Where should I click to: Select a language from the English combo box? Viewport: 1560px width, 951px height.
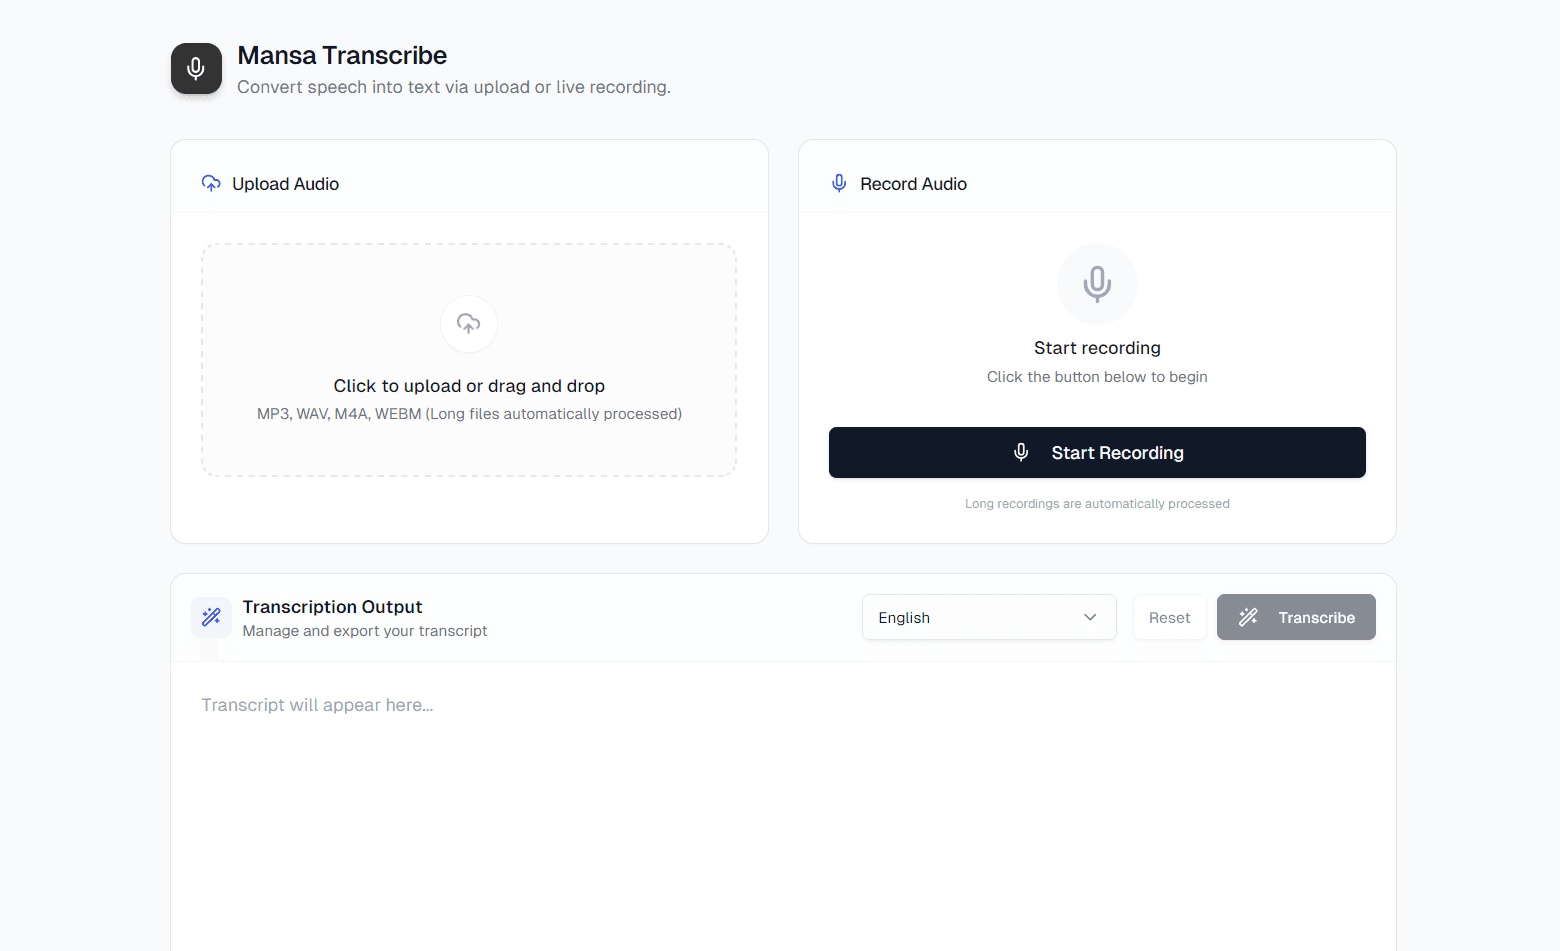coord(988,617)
